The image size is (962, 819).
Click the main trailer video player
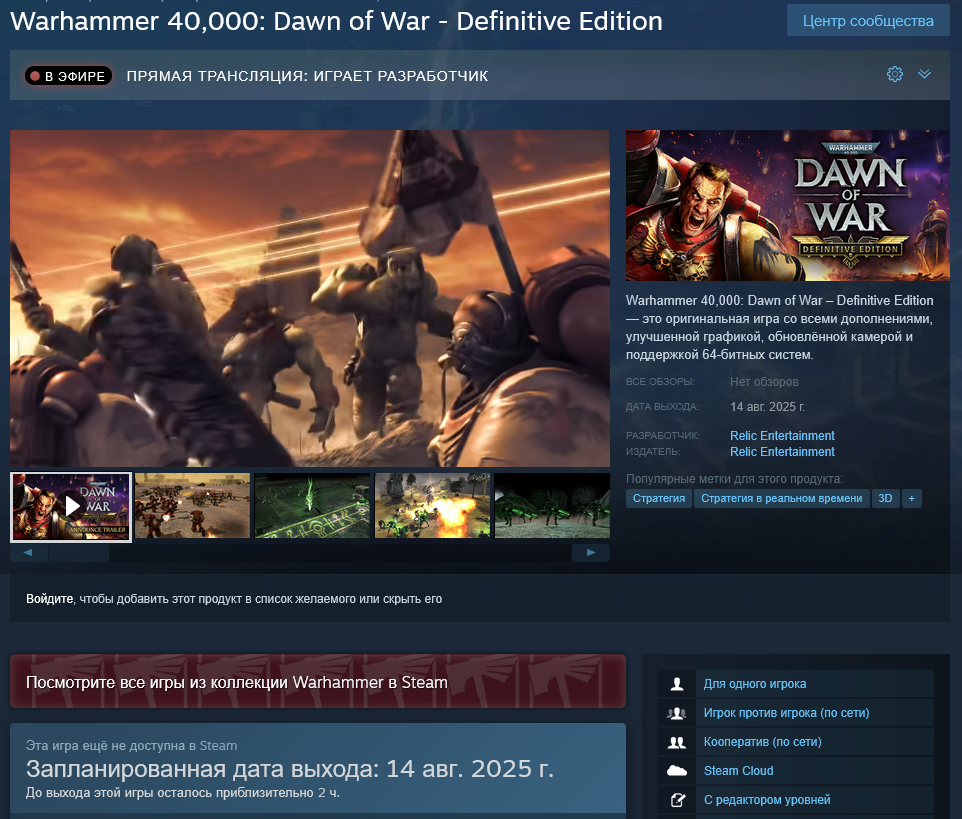(310, 298)
